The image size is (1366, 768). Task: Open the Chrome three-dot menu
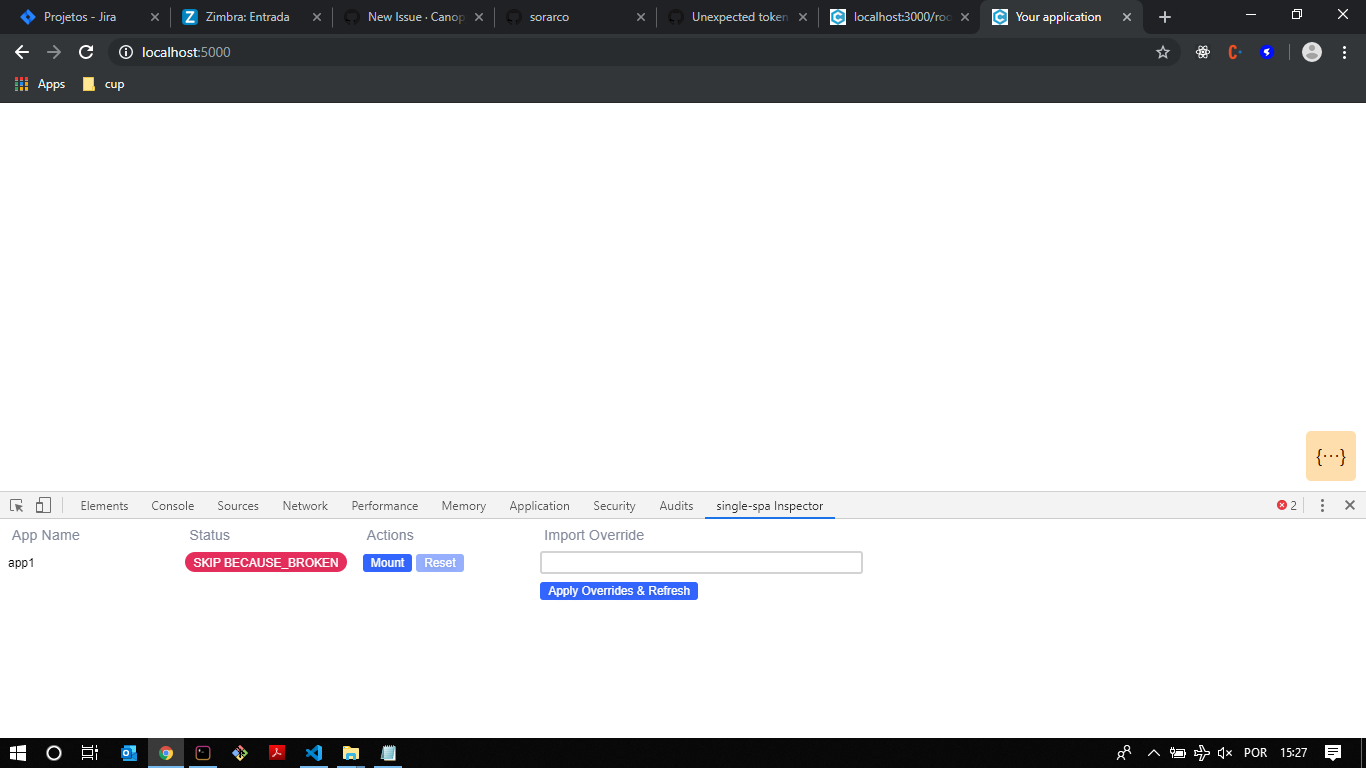(1344, 52)
